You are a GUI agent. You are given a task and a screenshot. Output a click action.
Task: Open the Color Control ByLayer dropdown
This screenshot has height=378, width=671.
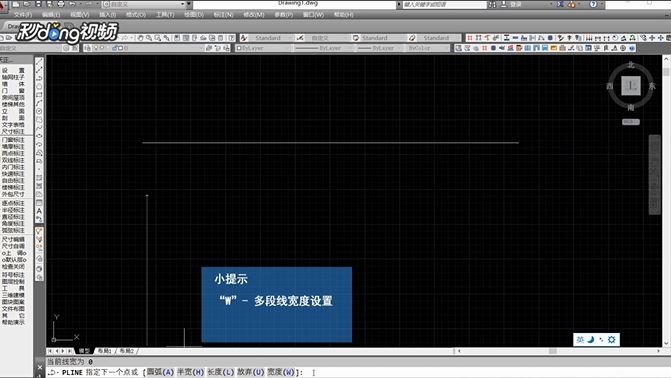pyautogui.click(x=264, y=48)
